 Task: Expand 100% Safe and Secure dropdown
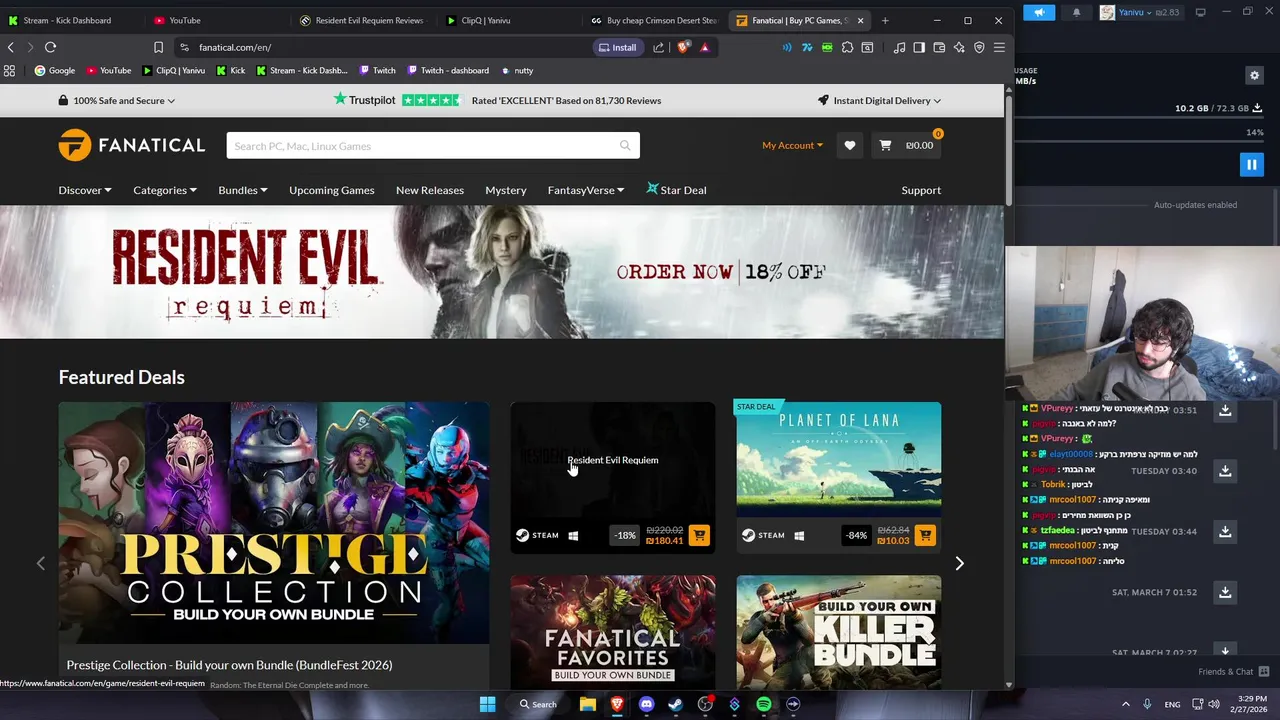[117, 100]
